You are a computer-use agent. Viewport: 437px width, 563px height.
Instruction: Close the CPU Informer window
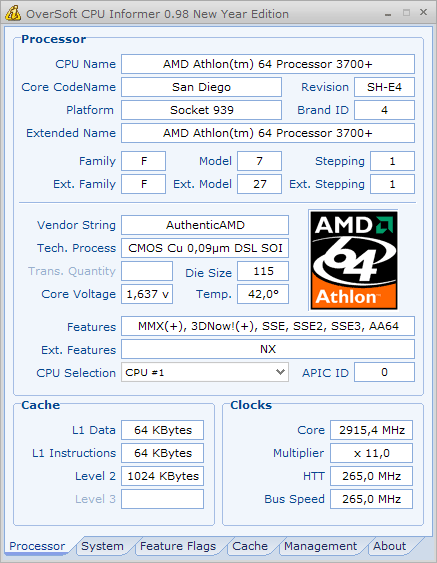pos(423,12)
